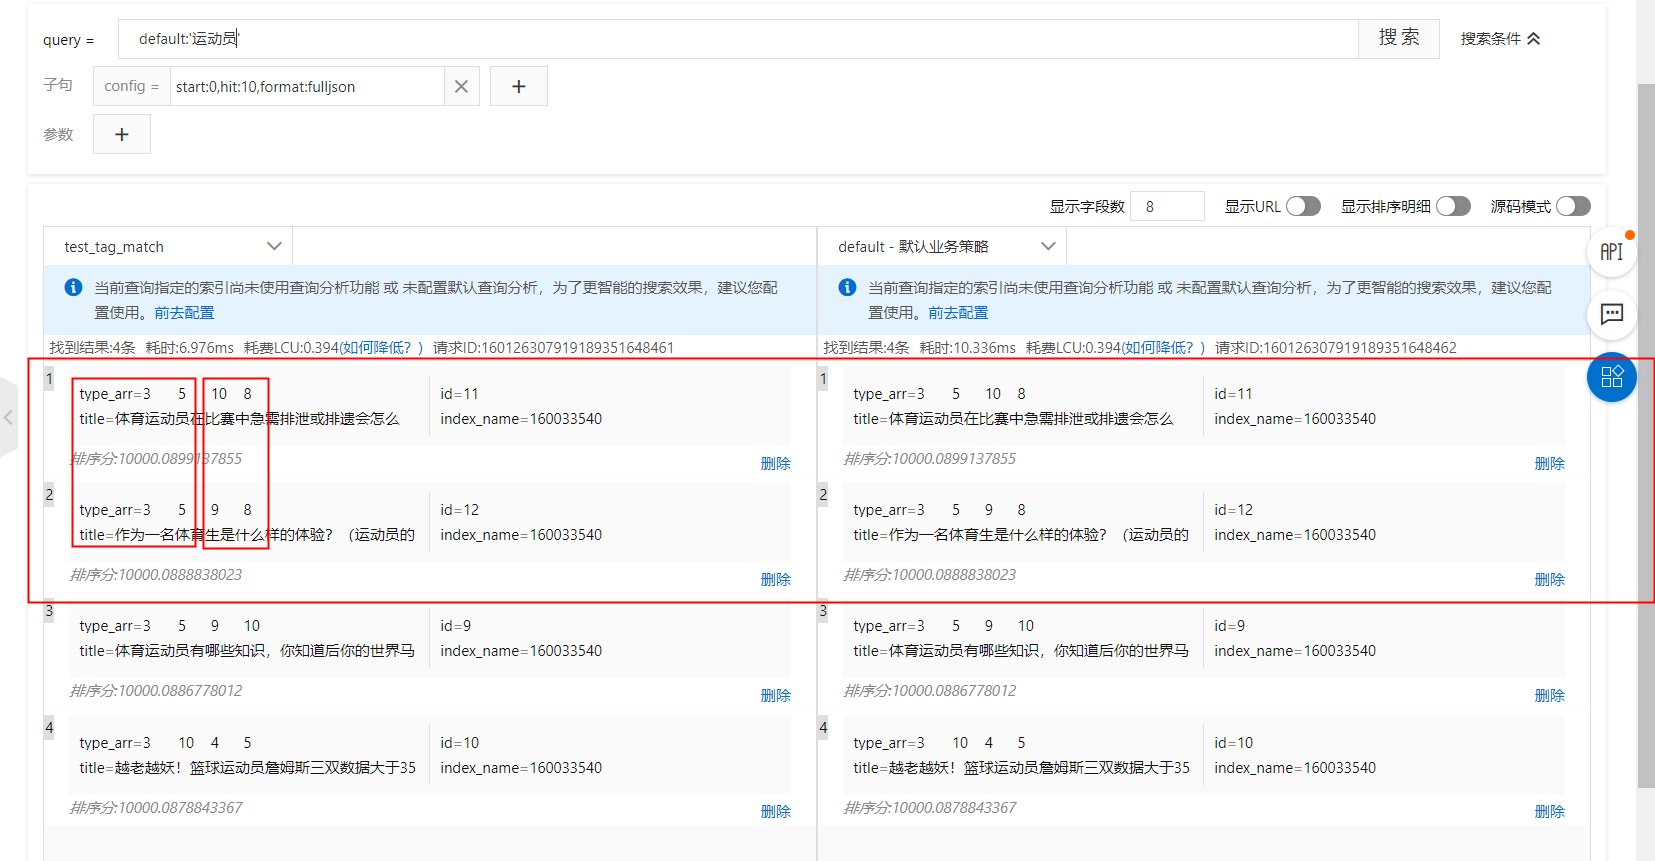Delete left result with id=11

[776, 463]
